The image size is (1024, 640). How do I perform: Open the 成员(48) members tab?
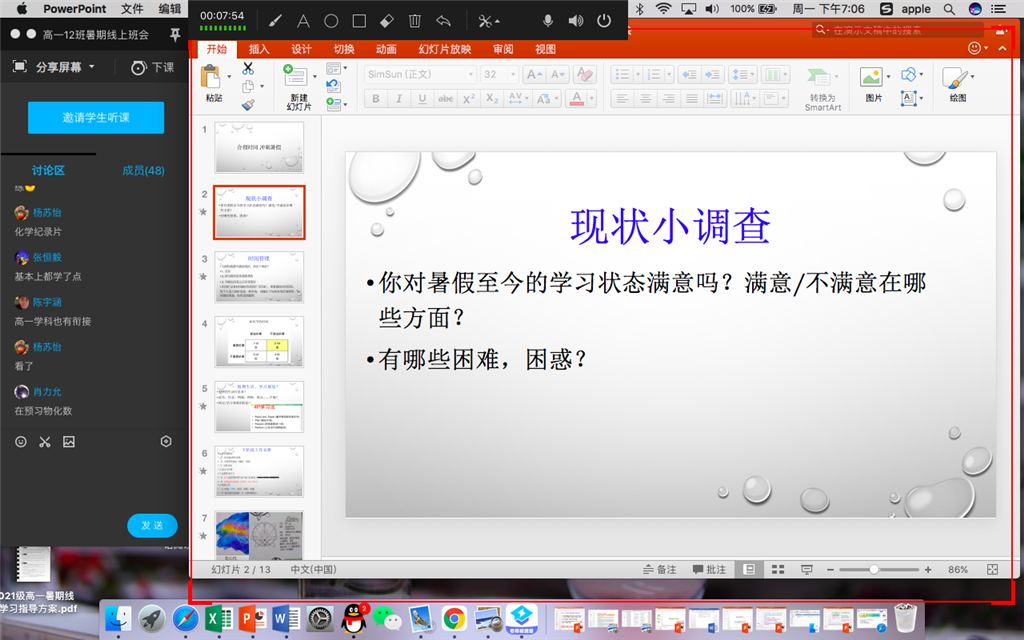tap(143, 171)
